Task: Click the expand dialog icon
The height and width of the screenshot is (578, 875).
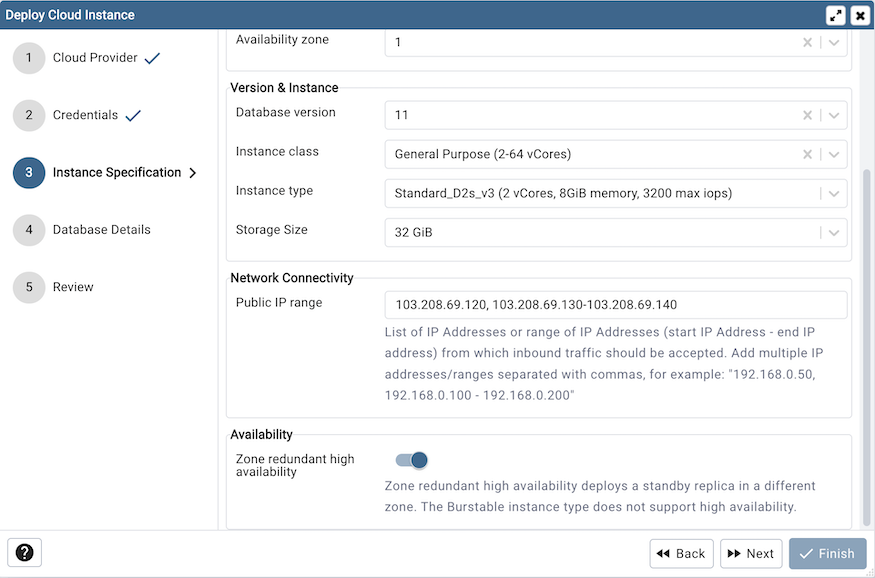Action: (x=837, y=15)
